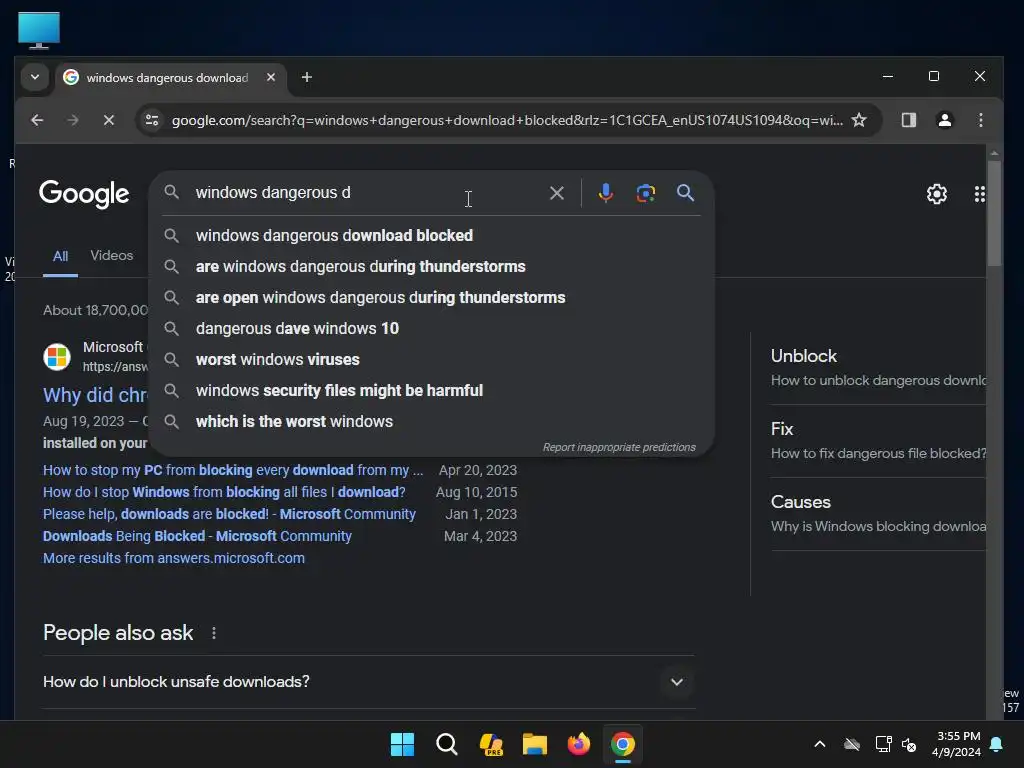The height and width of the screenshot is (768, 1024).
Task: Open the muted volume tray icon
Action: pos(908,744)
